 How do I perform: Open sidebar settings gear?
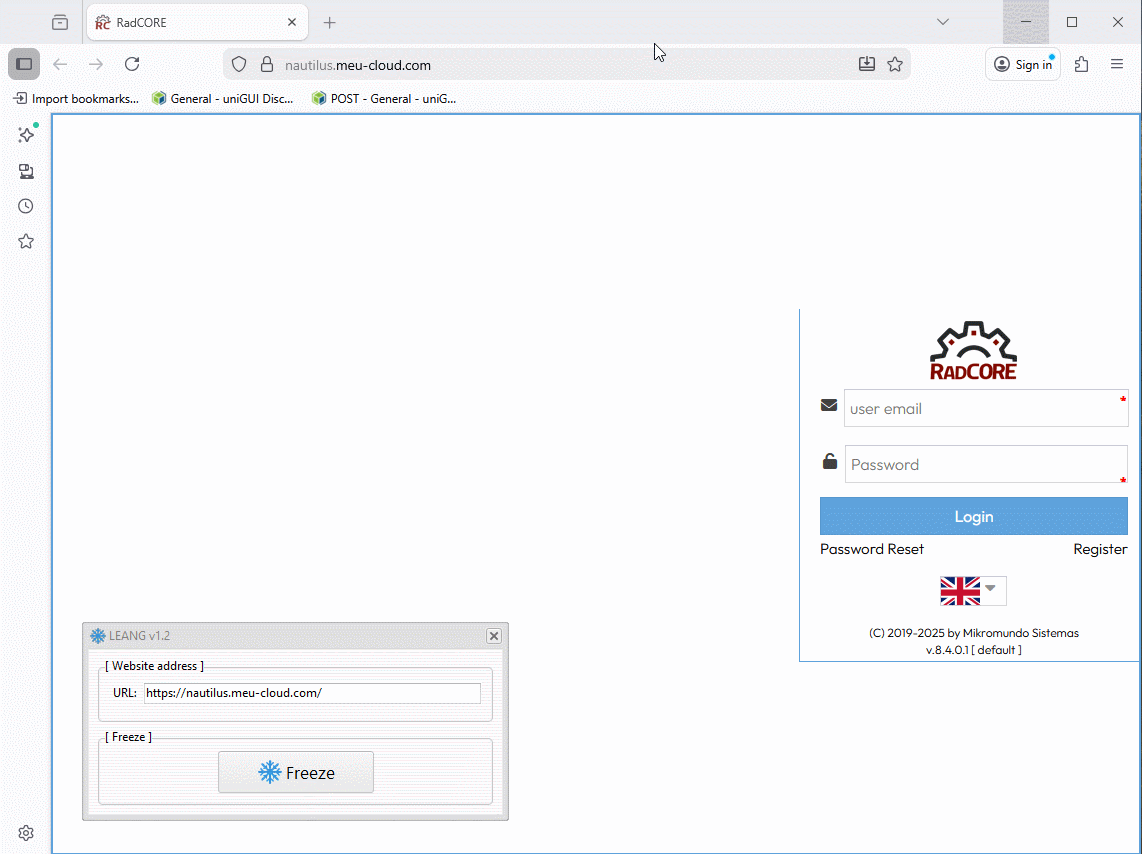(26, 833)
